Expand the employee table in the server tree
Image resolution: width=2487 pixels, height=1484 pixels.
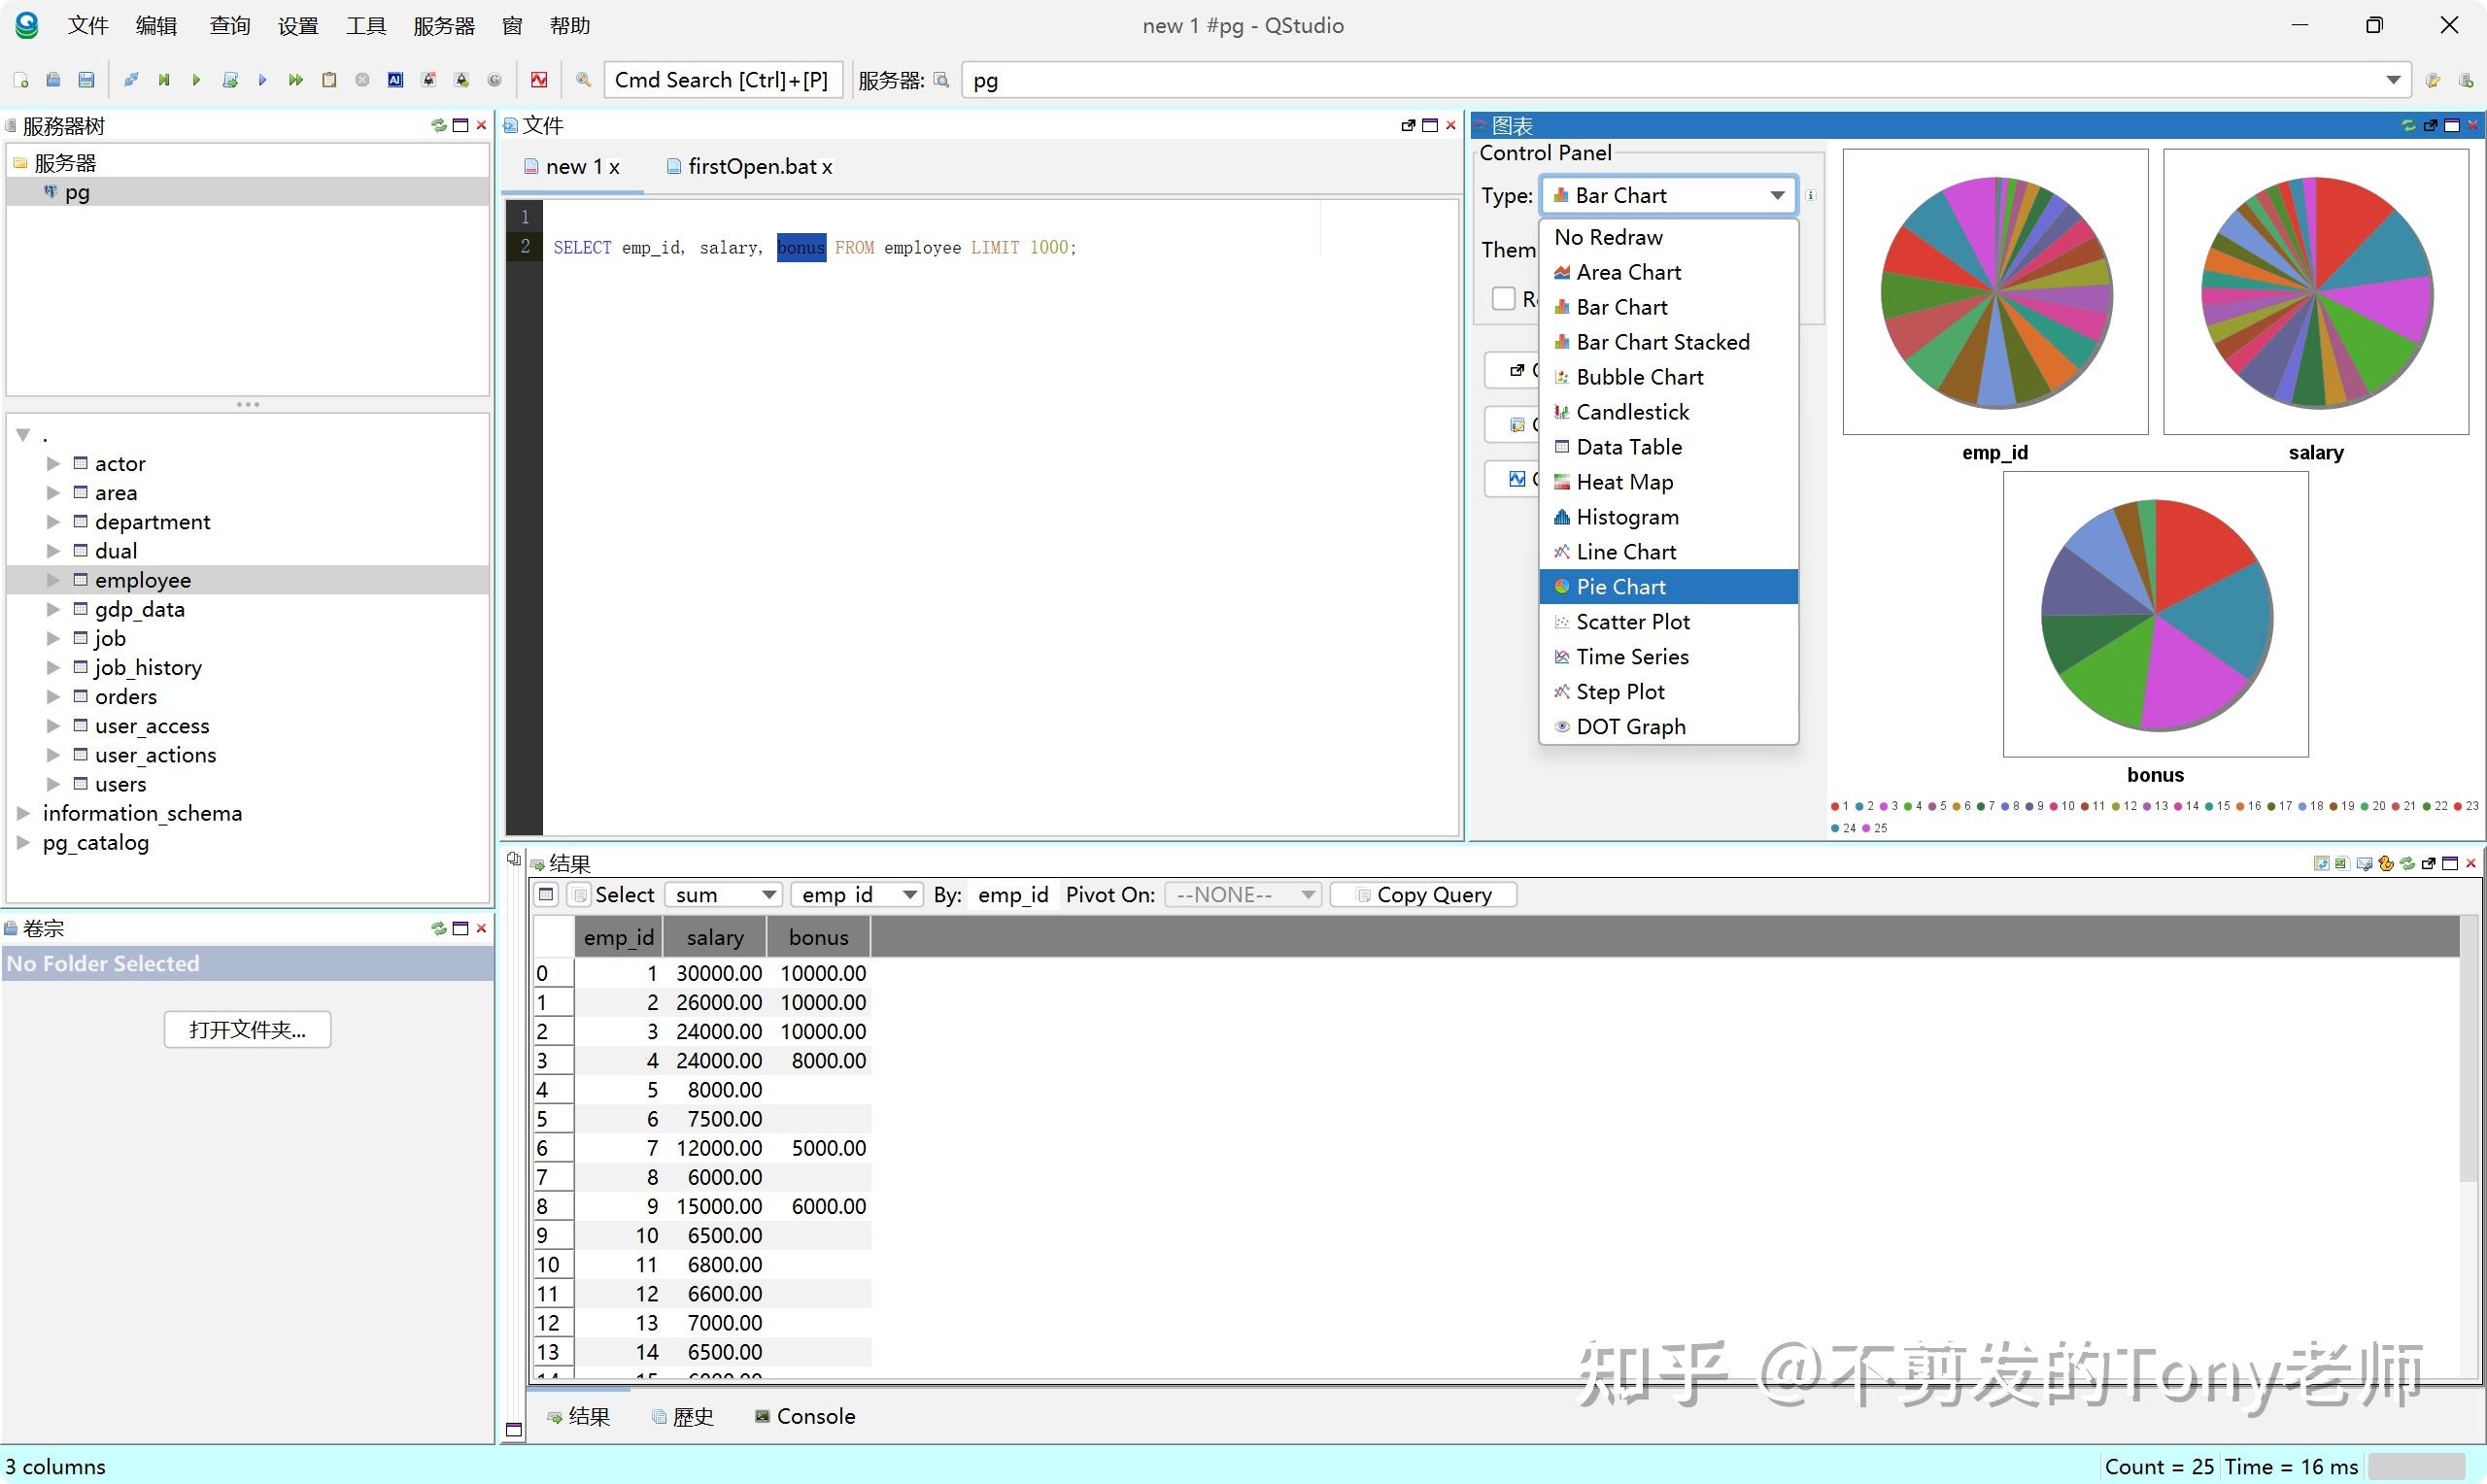pyautogui.click(x=53, y=579)
